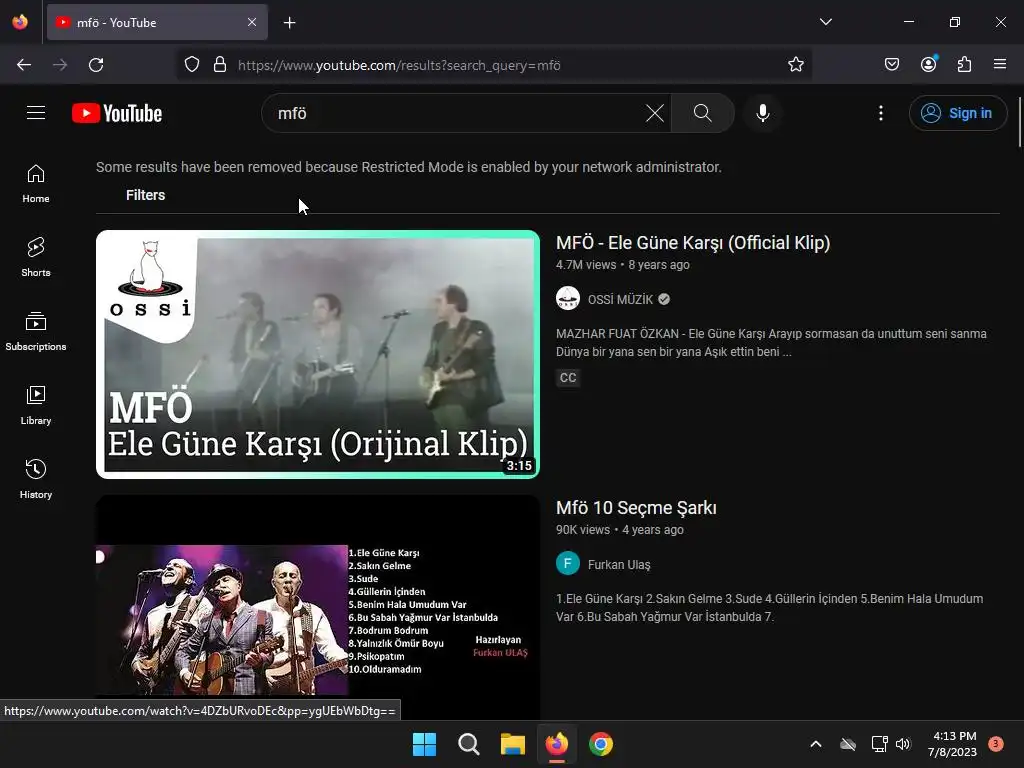The height and width of the screenshot is (768, 1024).
Task: Close the mfö - YouTube tab
Action: click(252, 22)
